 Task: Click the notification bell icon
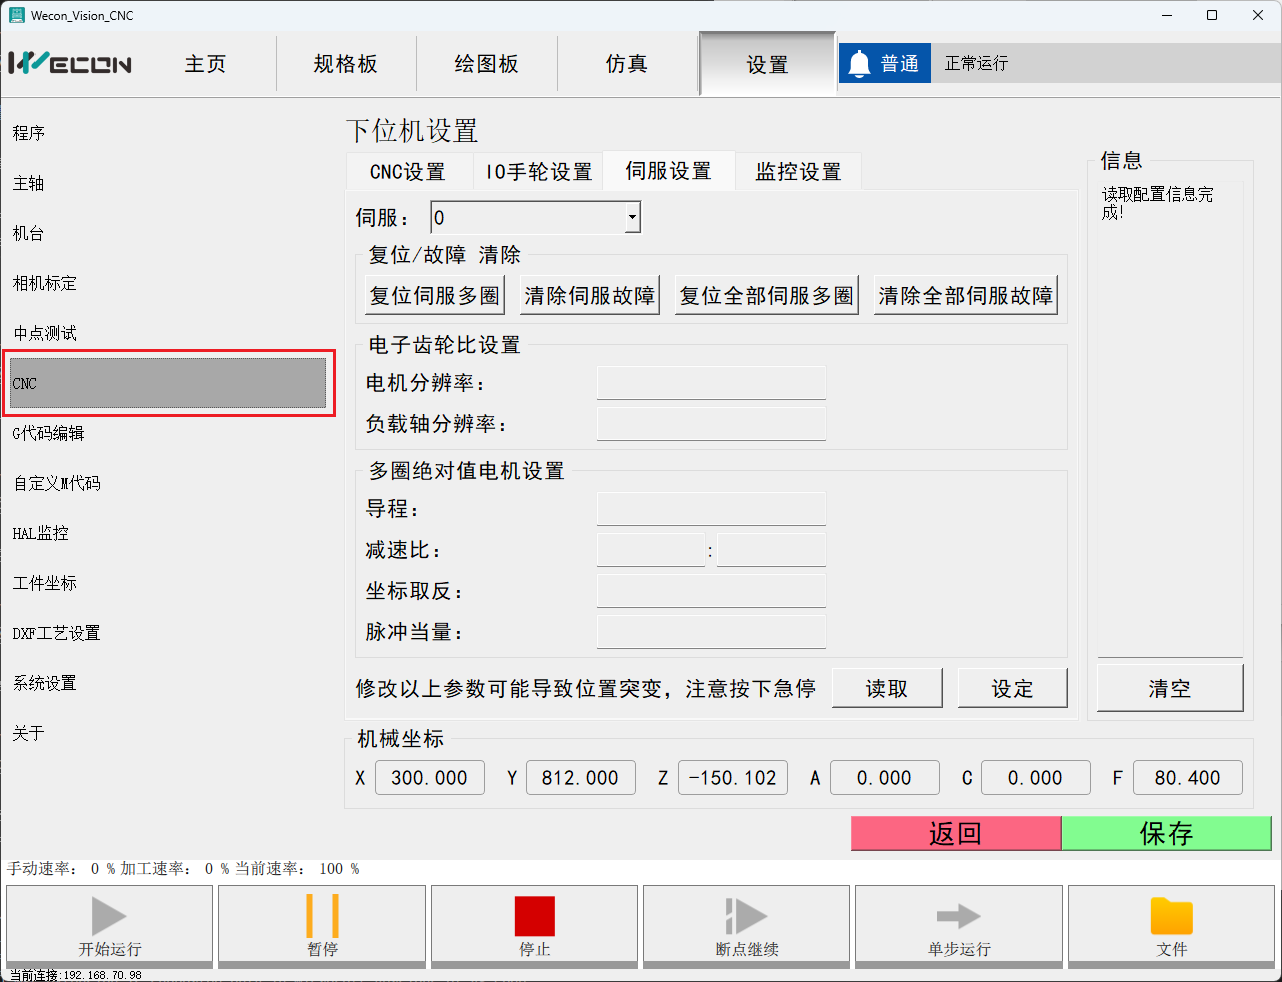(859, 64)
